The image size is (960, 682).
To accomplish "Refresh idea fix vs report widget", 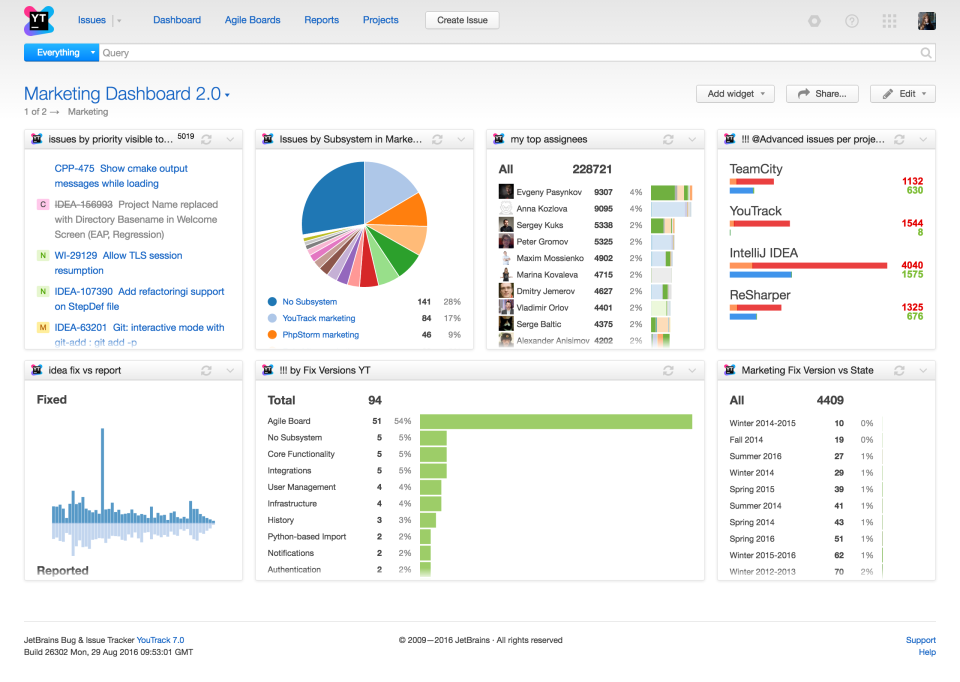I will click(206, 370).
